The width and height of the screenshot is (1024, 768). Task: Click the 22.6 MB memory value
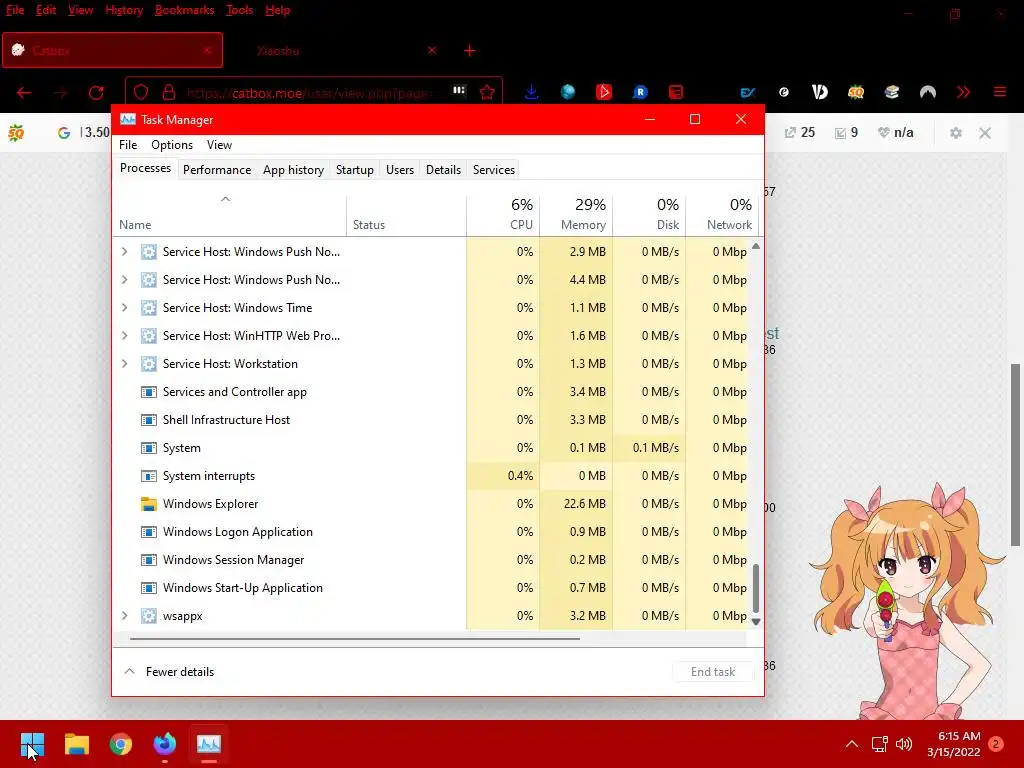tap(584, 504)
